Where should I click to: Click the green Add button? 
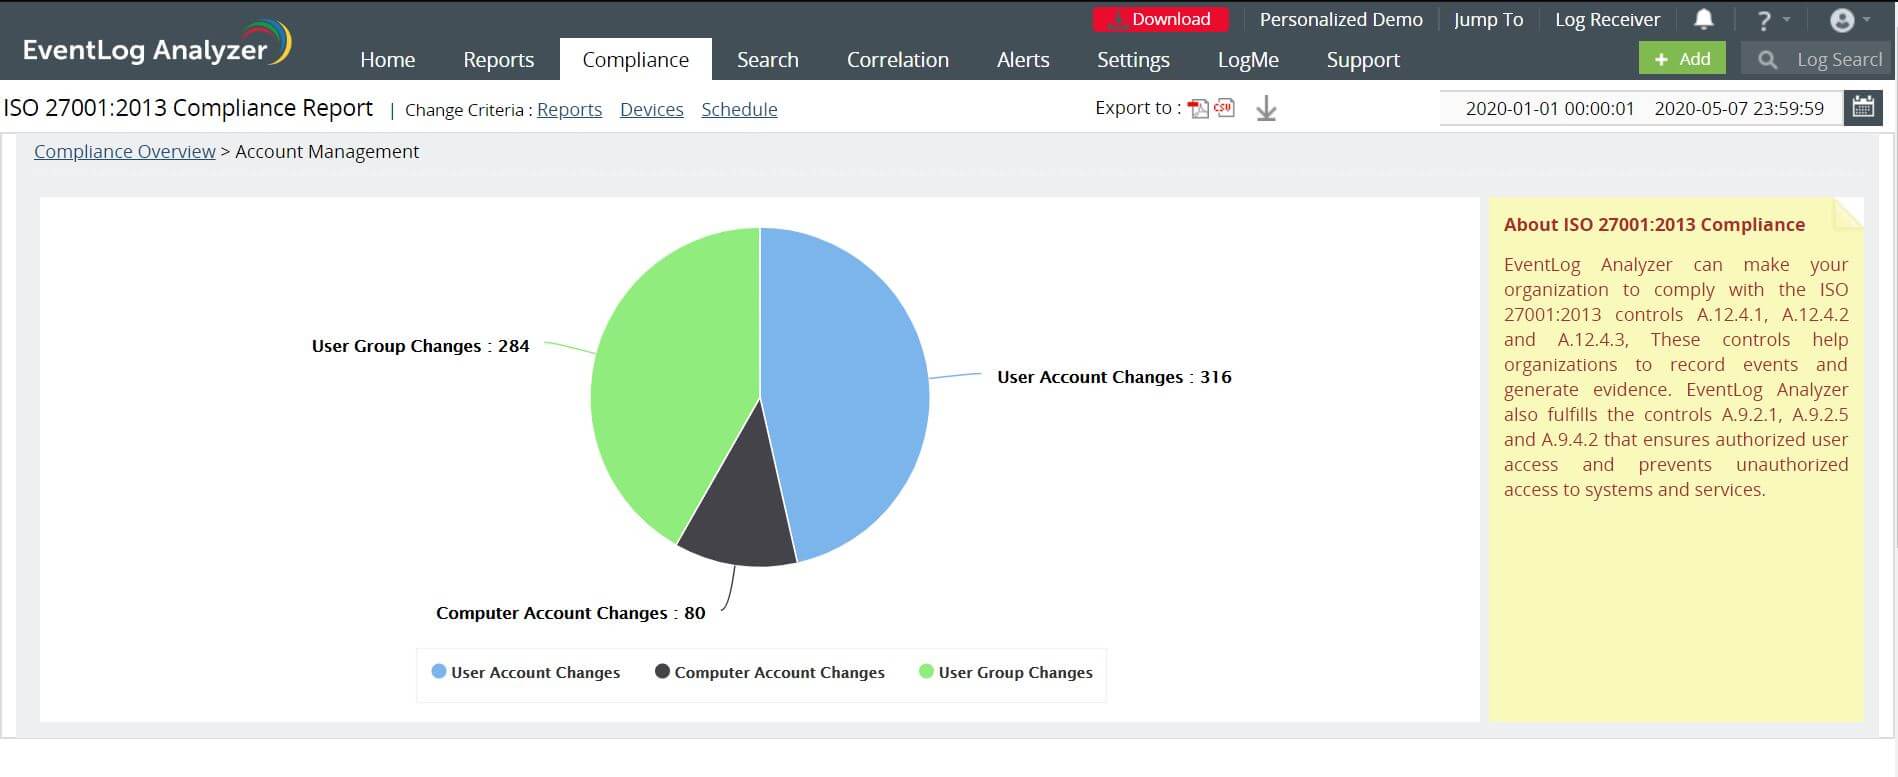[1682, 59]
